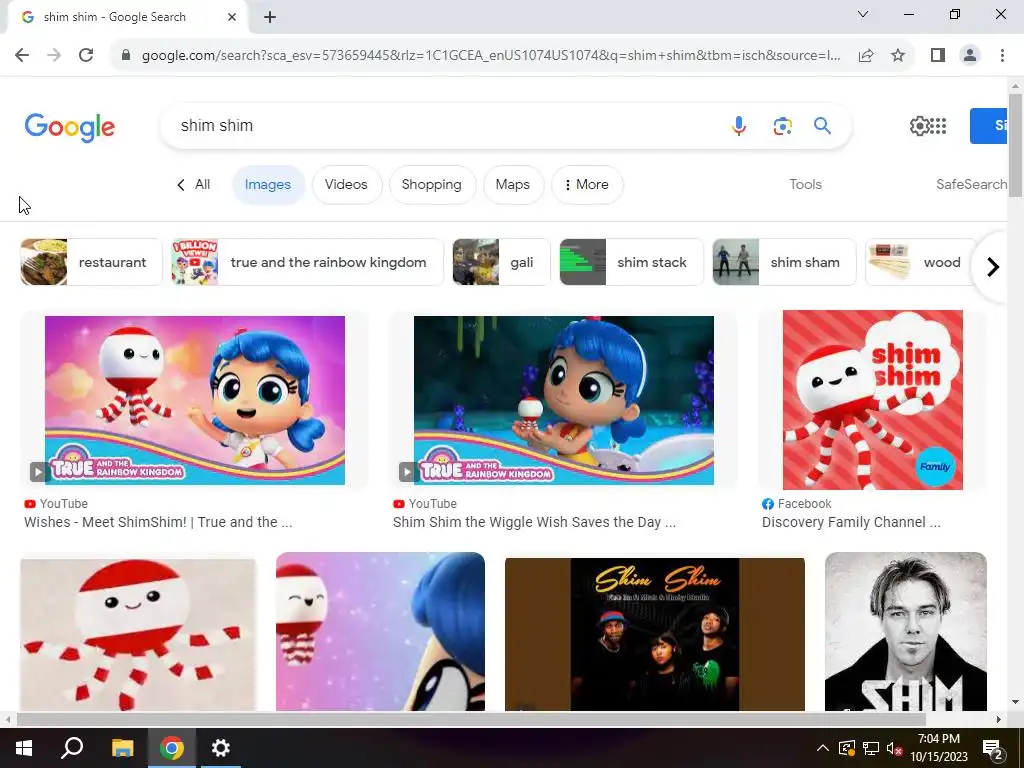The height and width of the screenshot is (768, 1024).
Task: Open Chrome three-dot menu
Action: click(x=1002, y=55)
